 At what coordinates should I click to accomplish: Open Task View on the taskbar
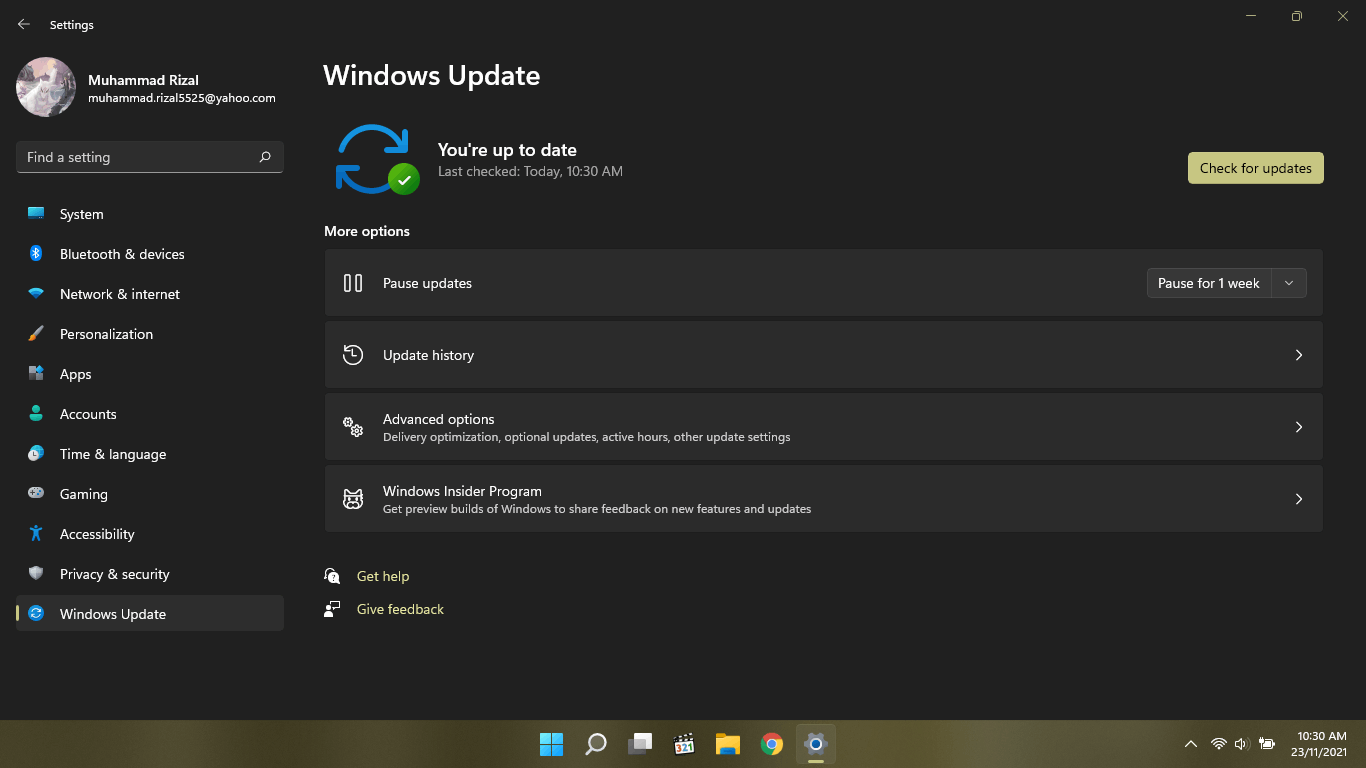coord(639,744)
